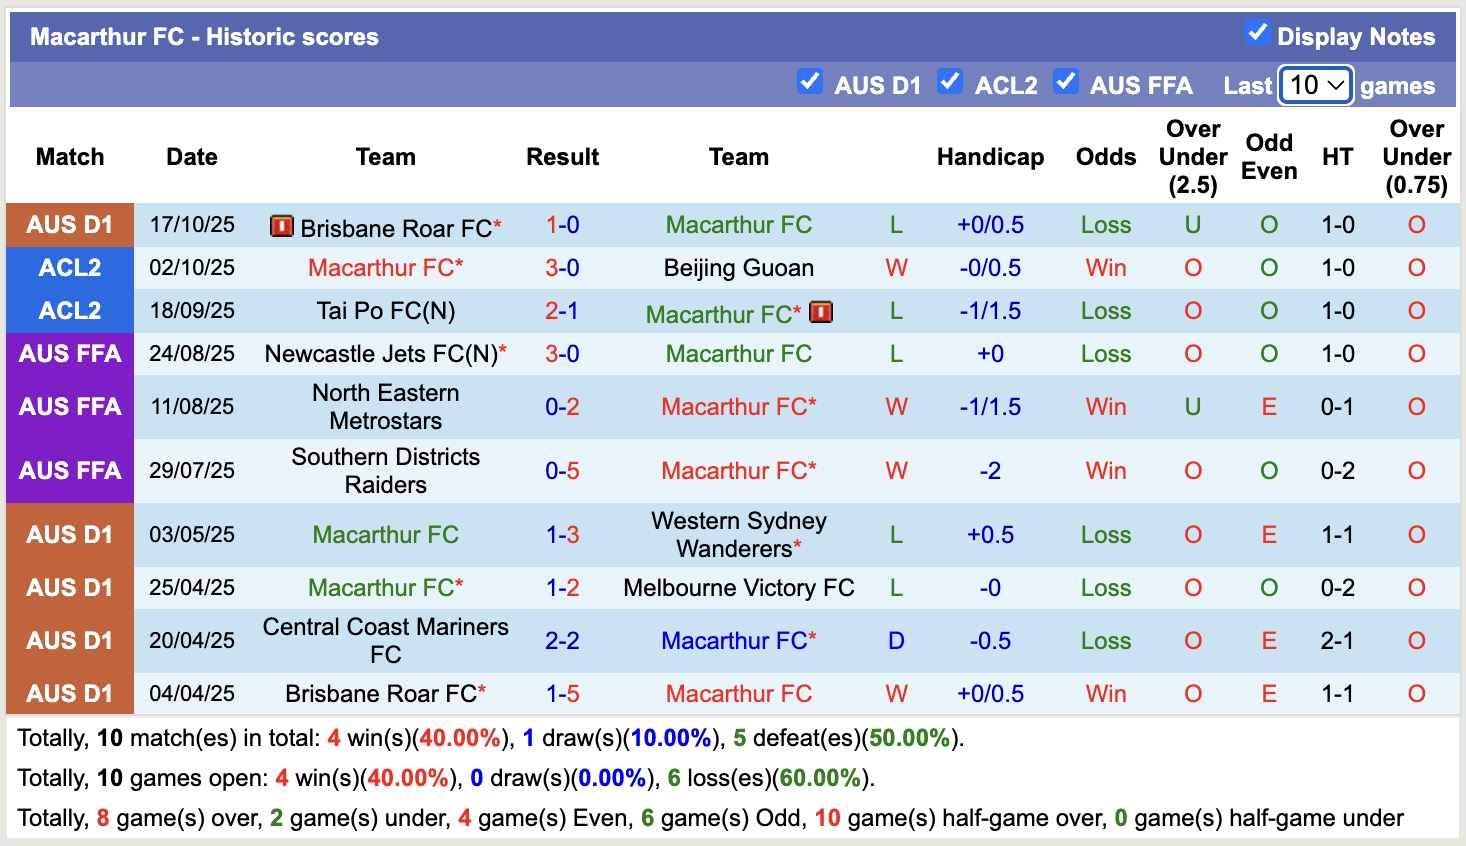Screen dimensions: 1466x846
Task: Open the Beijing Guoan team name
Action: click(738, 268)
